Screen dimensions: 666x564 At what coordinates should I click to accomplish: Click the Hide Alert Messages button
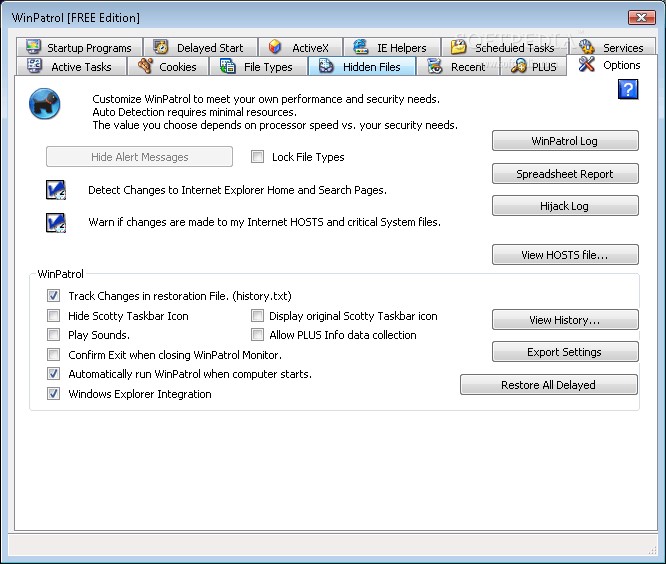click(x=139, y=157)
